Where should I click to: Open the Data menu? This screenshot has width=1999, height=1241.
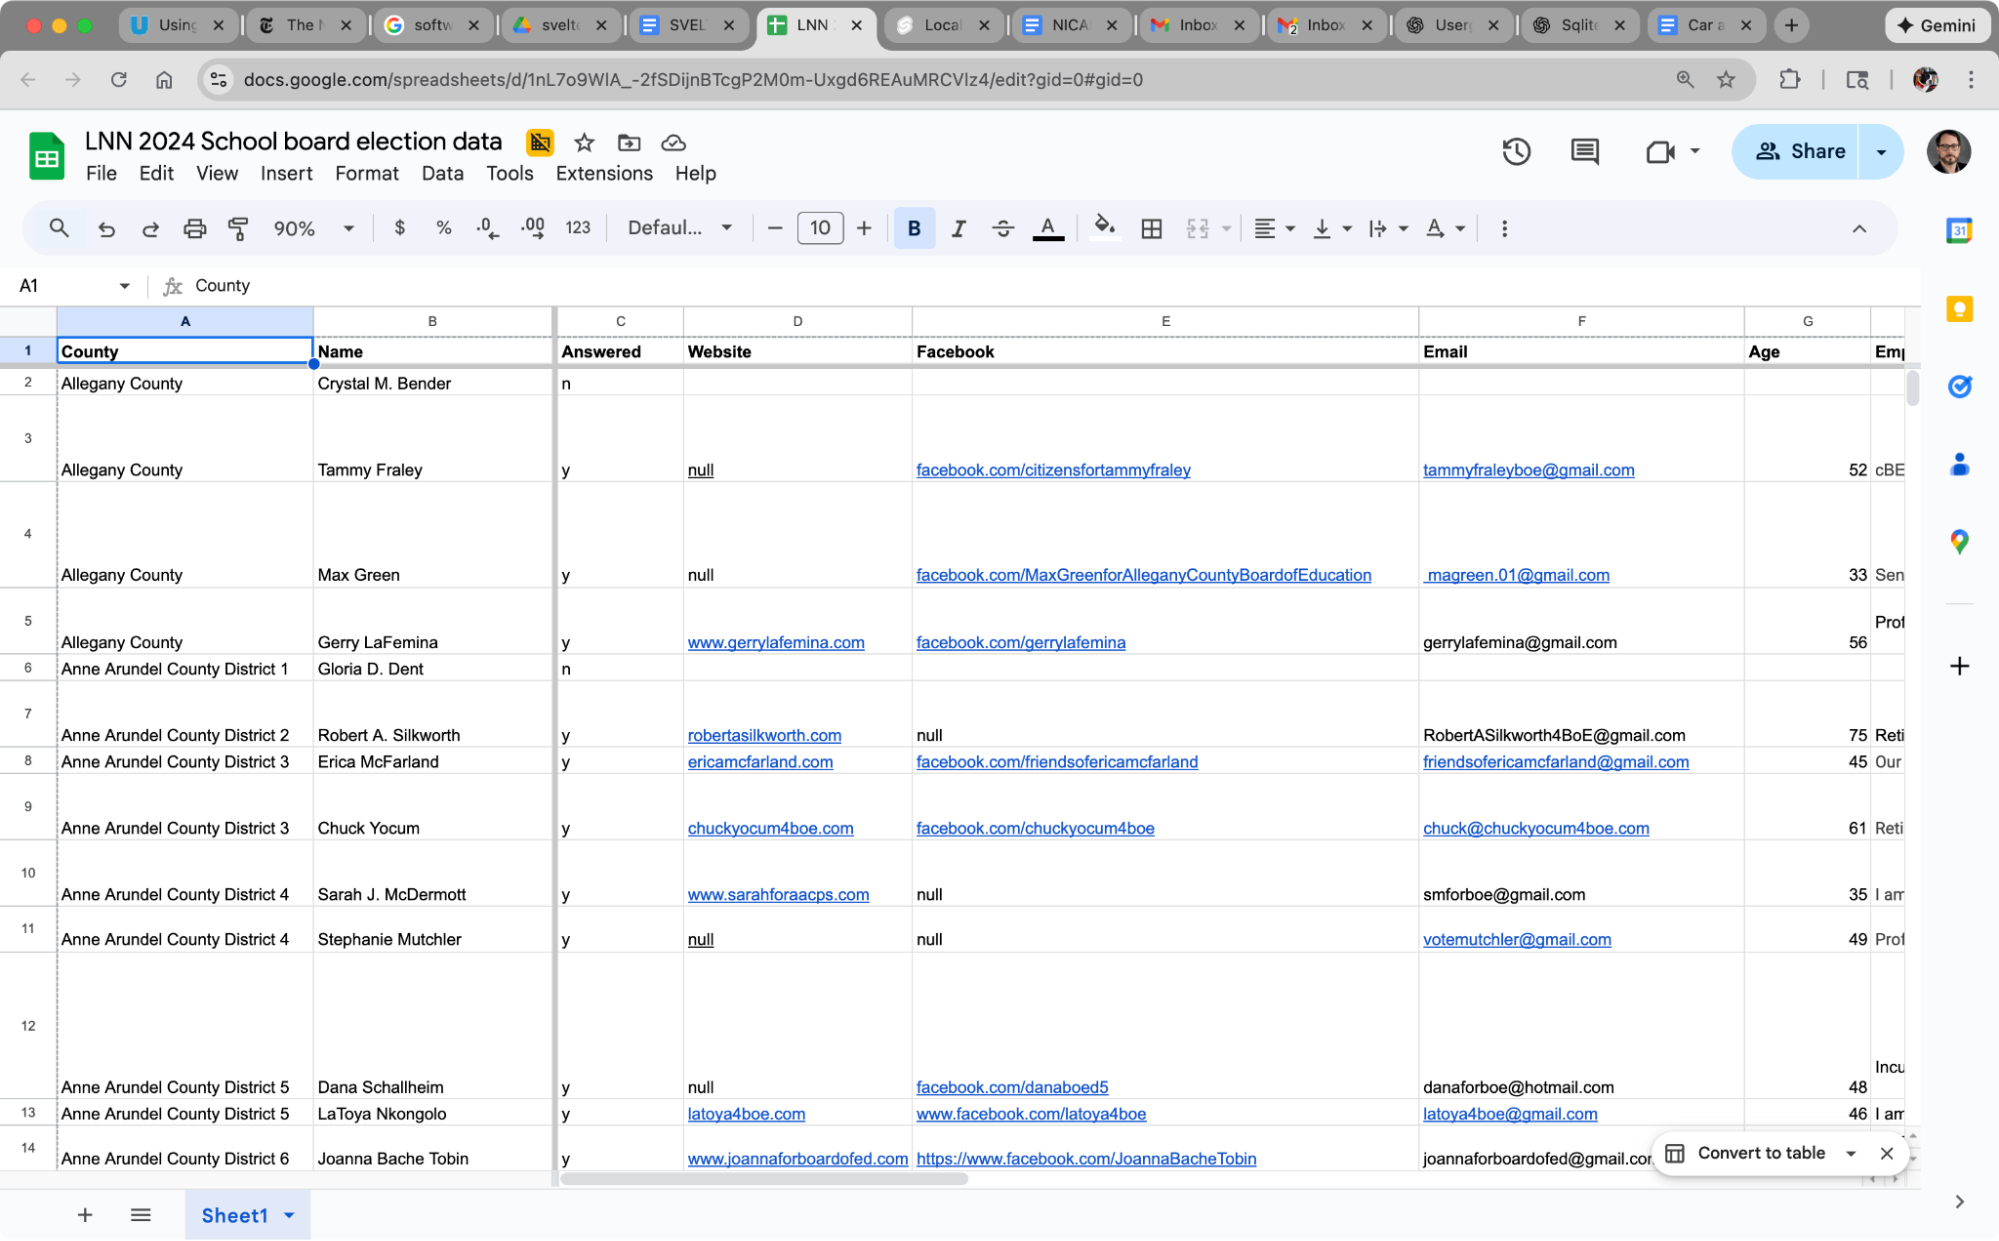tap(442, 173)
